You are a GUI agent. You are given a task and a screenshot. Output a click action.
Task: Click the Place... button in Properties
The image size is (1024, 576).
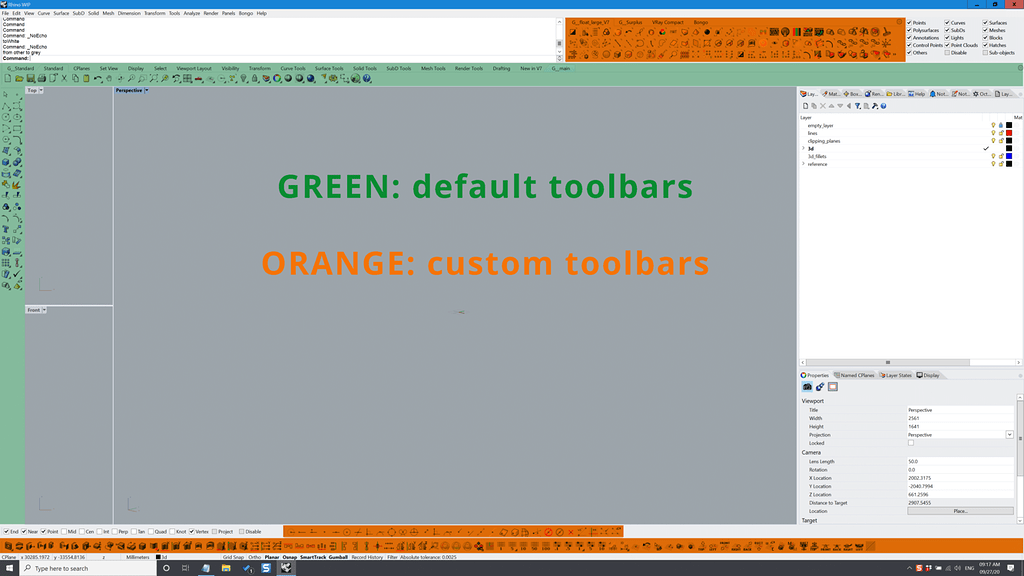point(960,511)
